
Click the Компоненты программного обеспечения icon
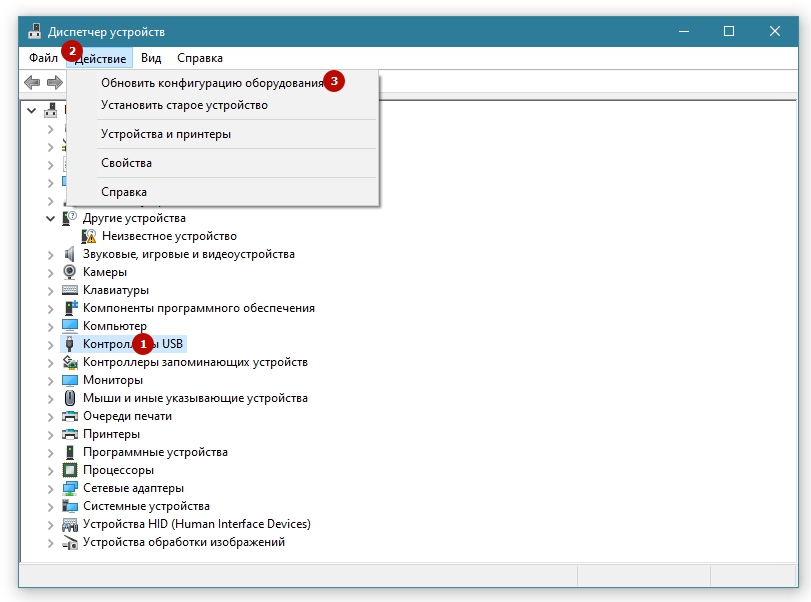tap(70, 308)
